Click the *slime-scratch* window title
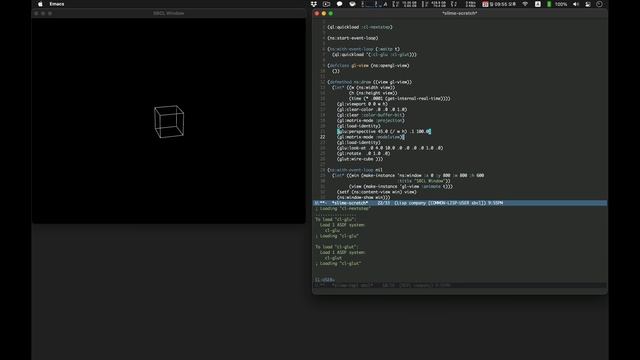The height and width of the screenshot is (360, 640). (x=460, y=13)
